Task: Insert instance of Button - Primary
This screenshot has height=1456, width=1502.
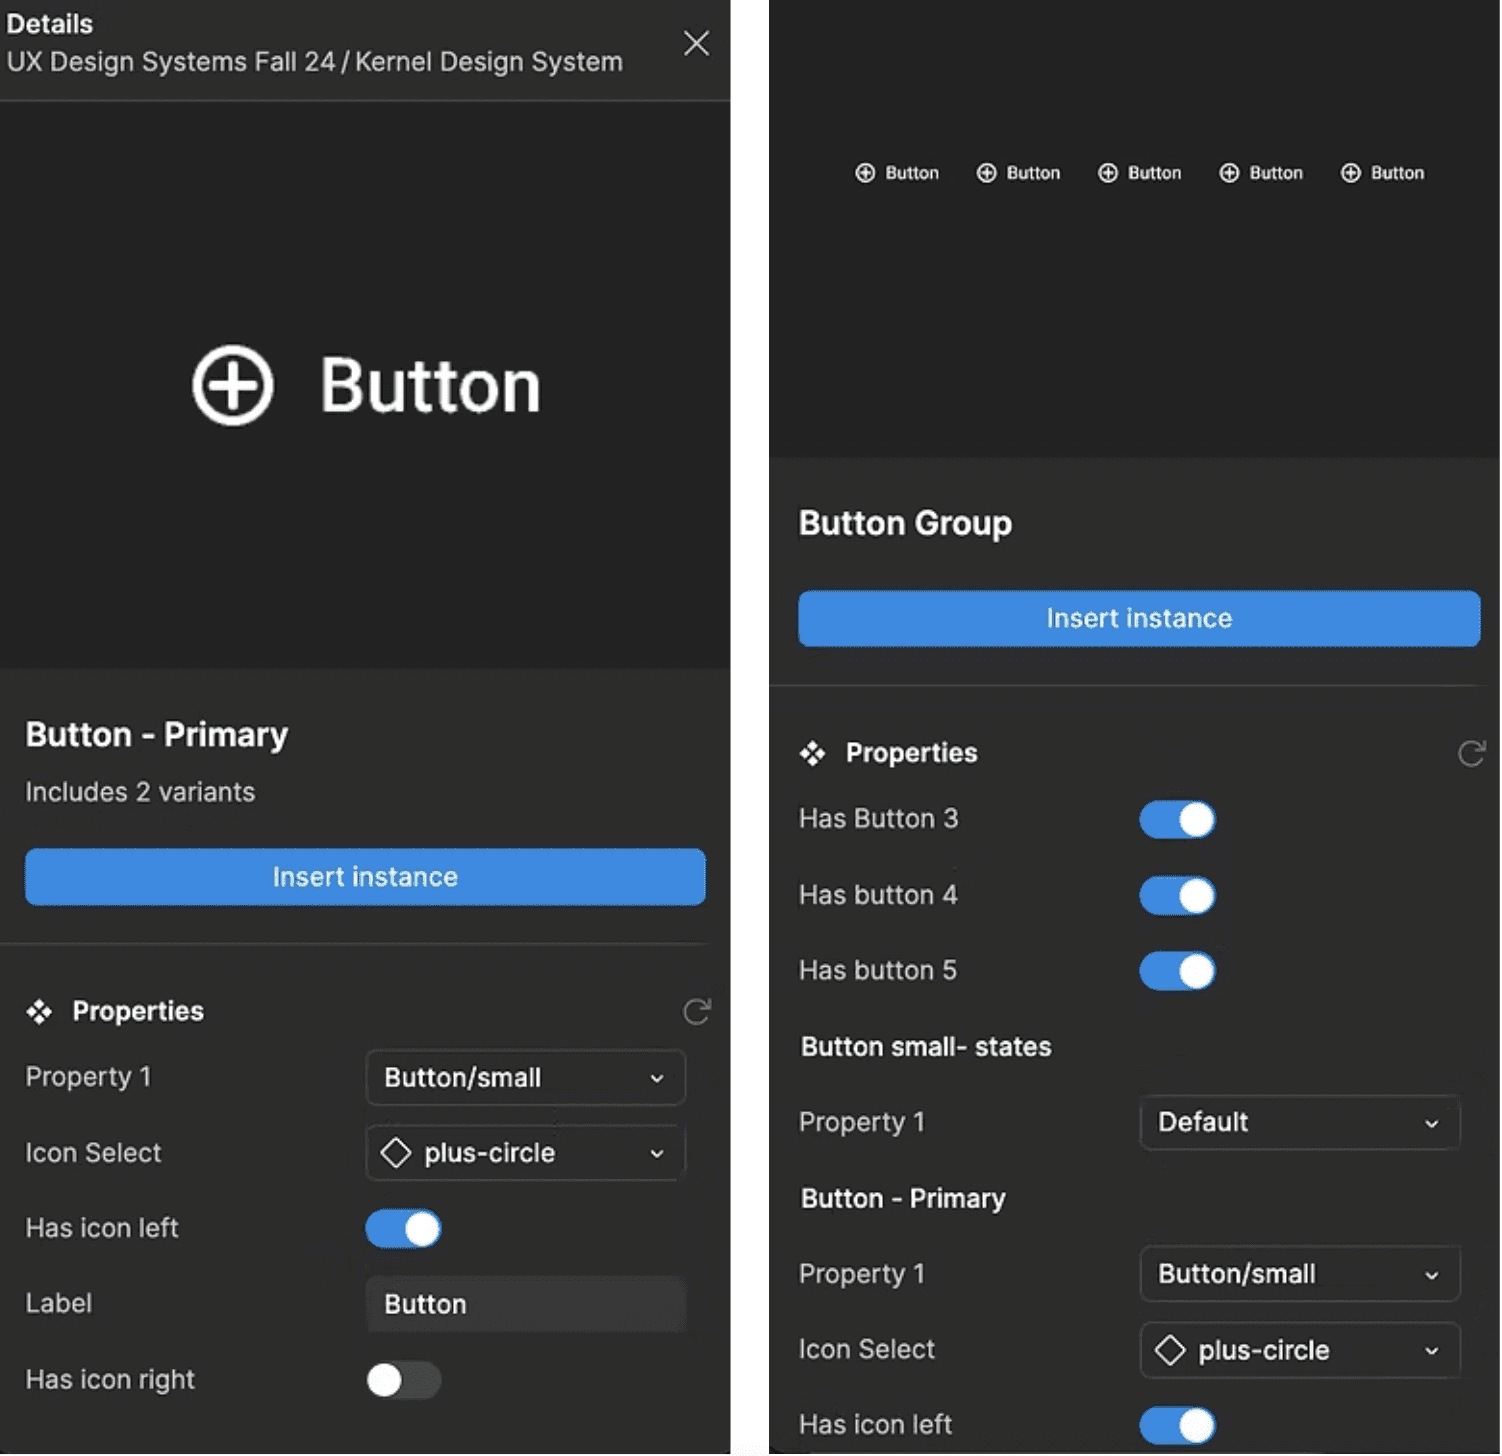Action: click(x=365, y=877)
